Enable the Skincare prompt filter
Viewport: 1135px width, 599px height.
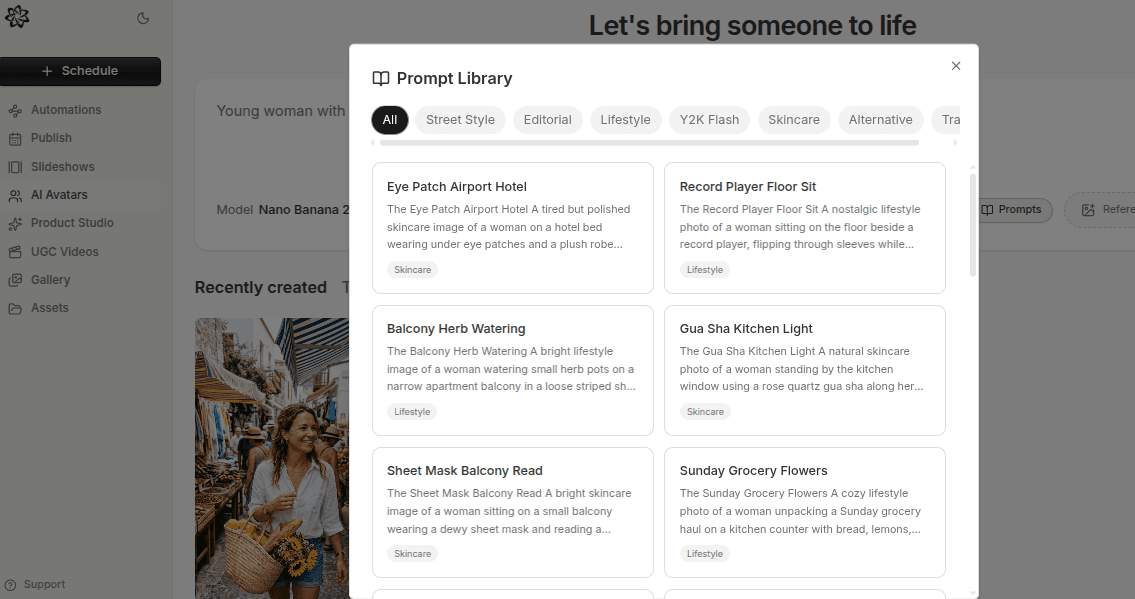coord(794,119)
